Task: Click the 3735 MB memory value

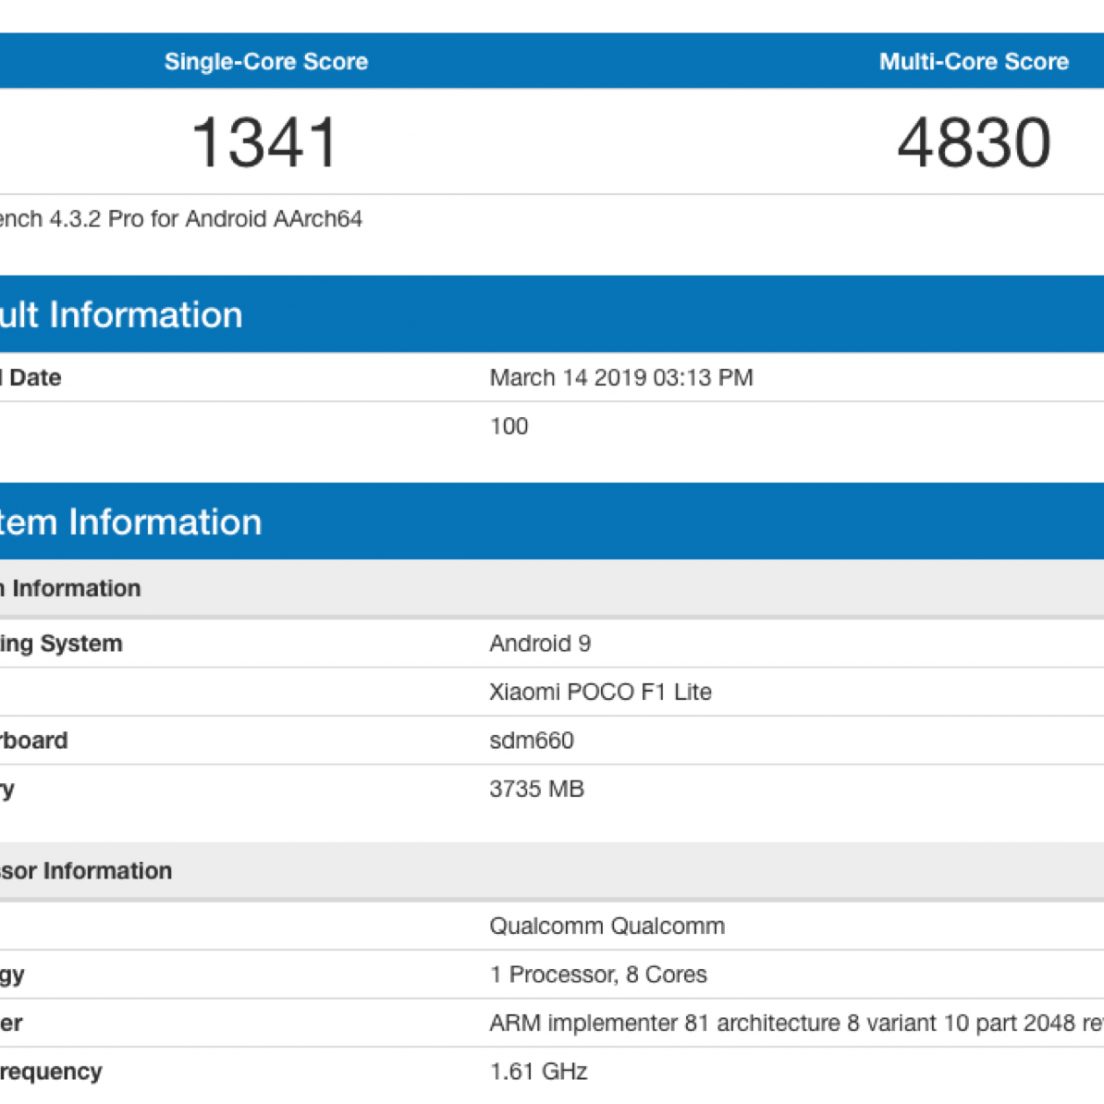Action: [536, 789]
